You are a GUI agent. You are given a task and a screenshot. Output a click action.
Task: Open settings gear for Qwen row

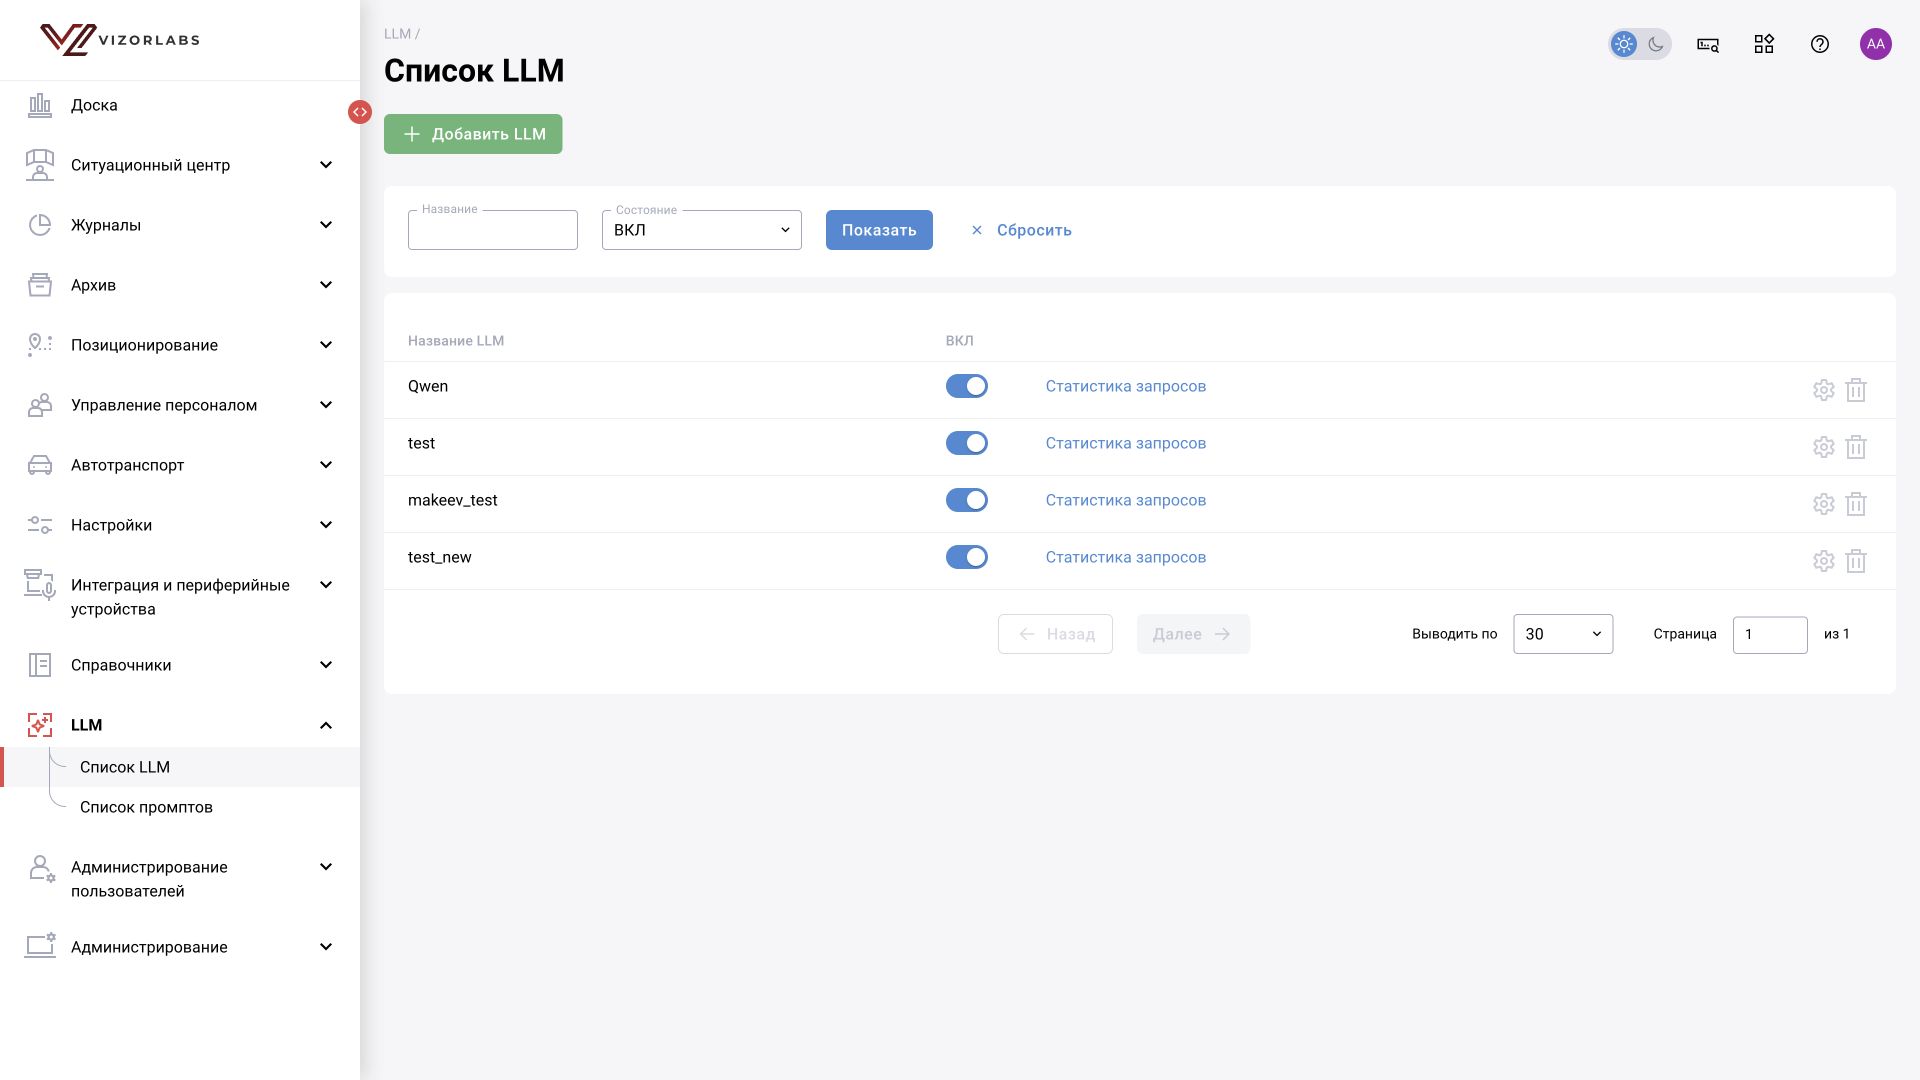pos(1823,390)
